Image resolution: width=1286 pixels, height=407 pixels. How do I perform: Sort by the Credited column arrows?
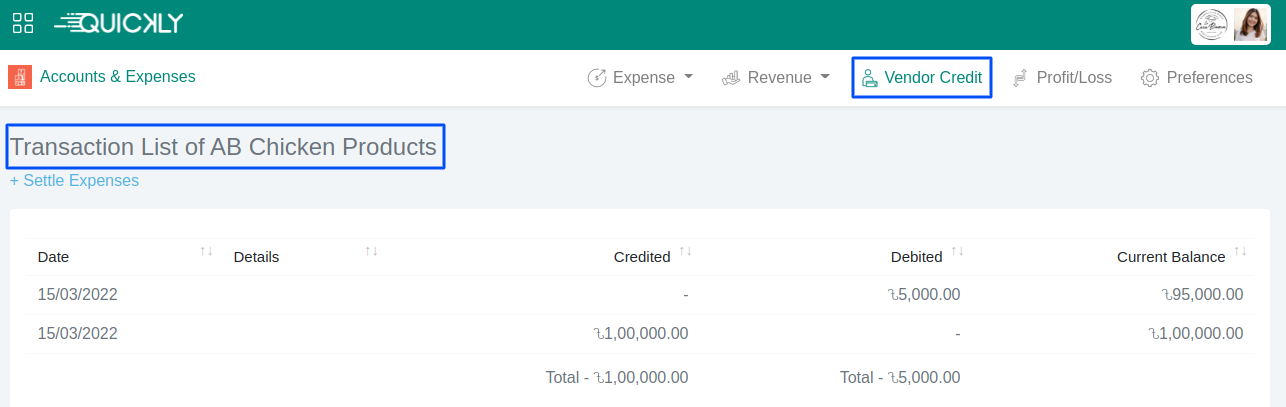click(x=685, y=251)
